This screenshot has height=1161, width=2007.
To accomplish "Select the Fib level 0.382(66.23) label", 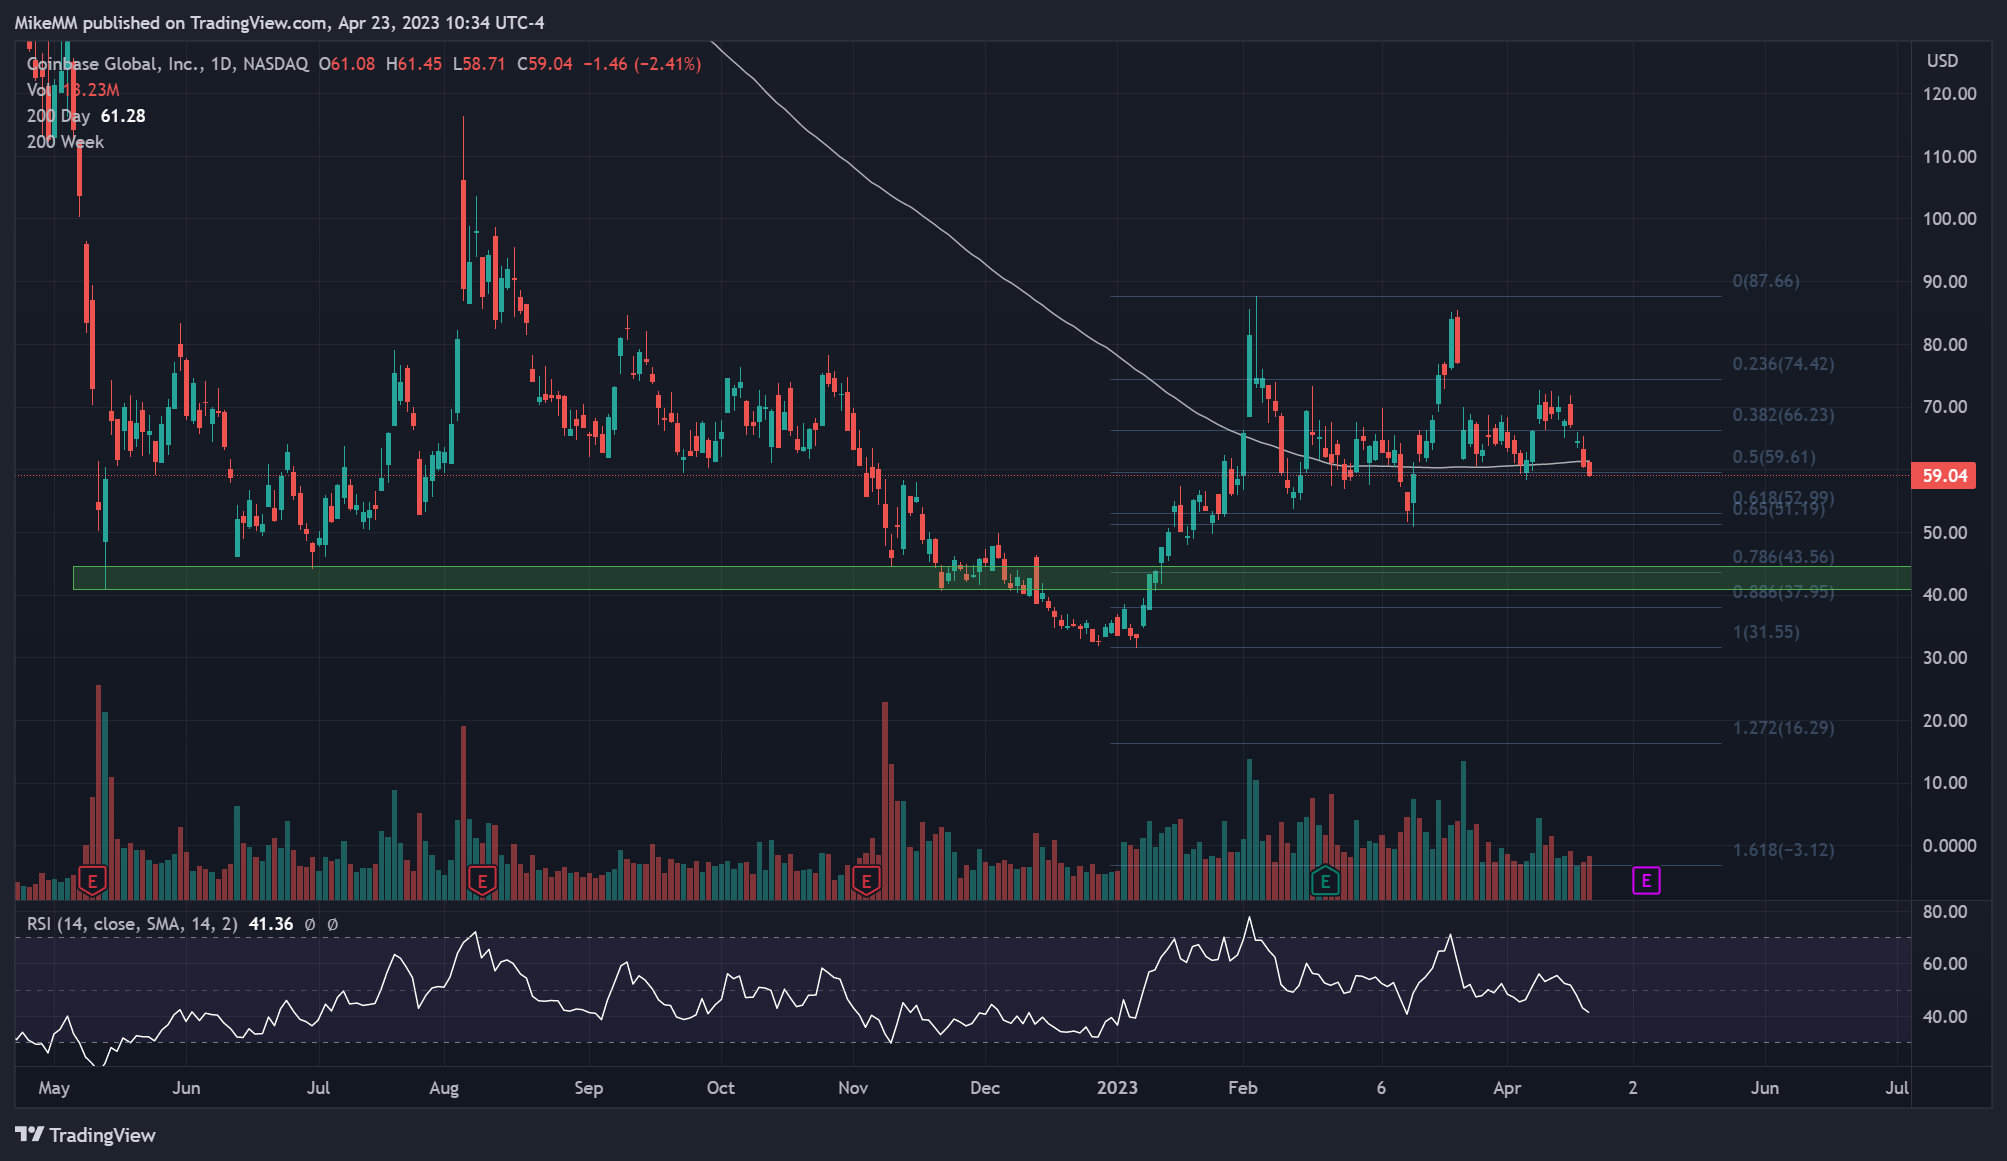I will 1783,415.
